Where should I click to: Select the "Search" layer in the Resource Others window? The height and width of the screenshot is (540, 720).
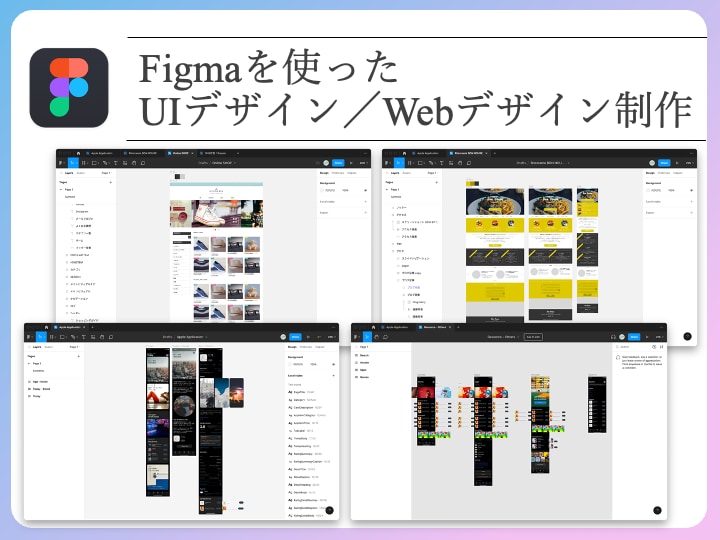381,355
